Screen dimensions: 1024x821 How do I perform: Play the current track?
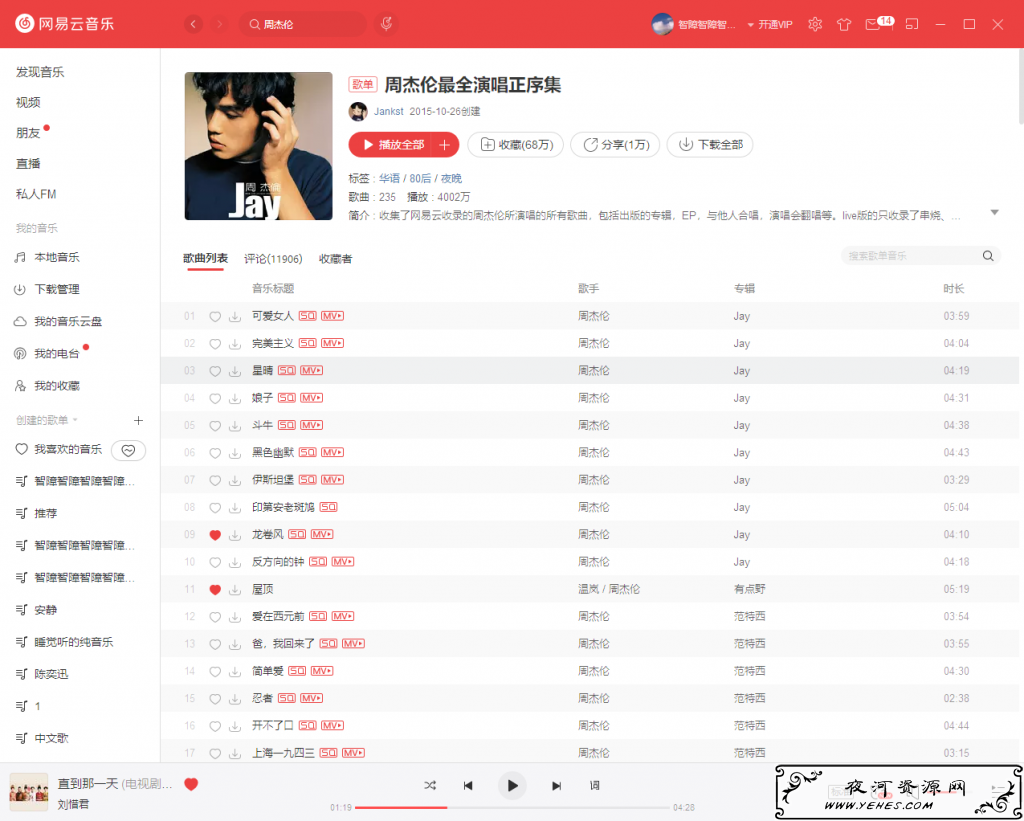(x=513, y=786)
